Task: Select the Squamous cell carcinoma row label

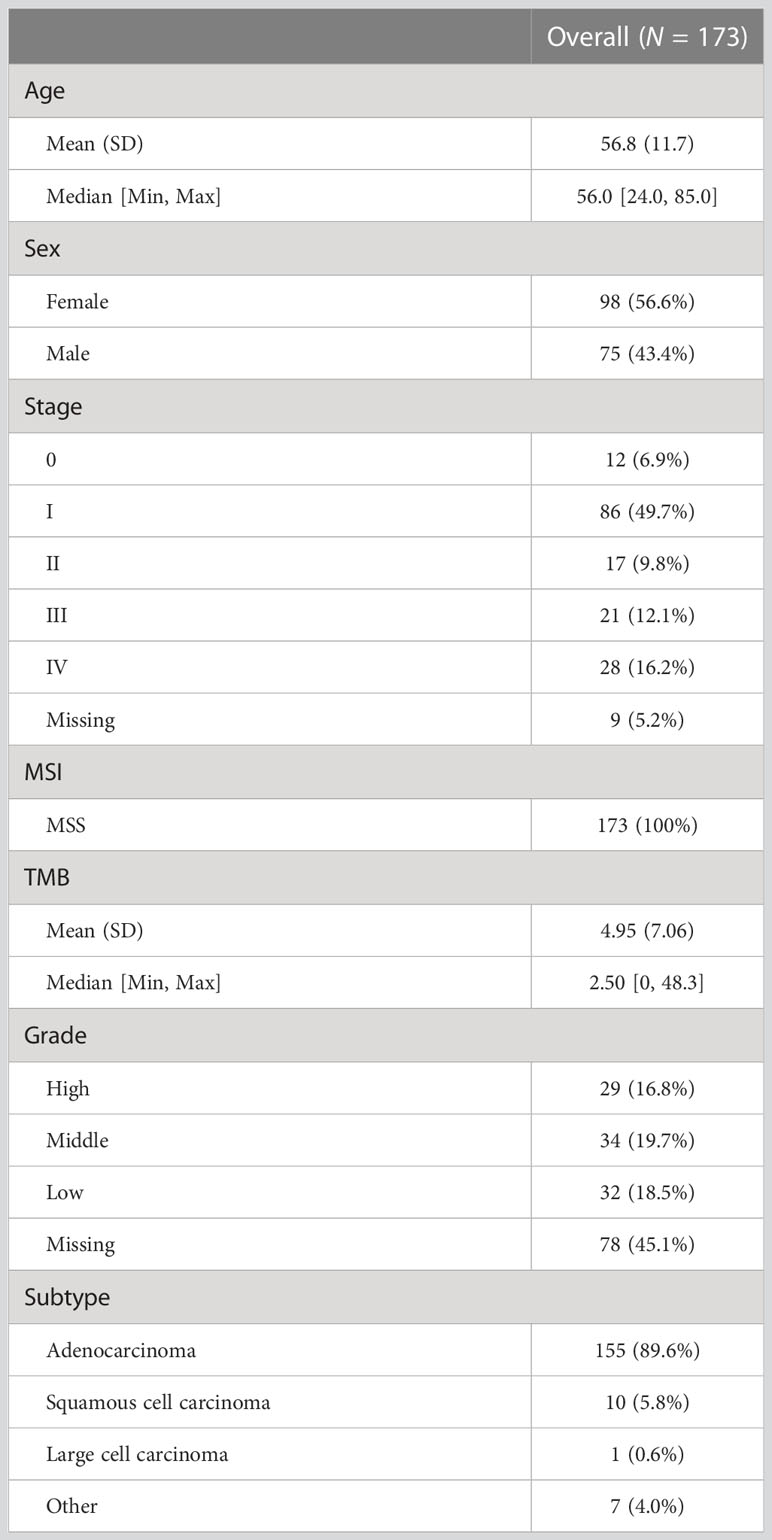Action: click(158, 1402)
